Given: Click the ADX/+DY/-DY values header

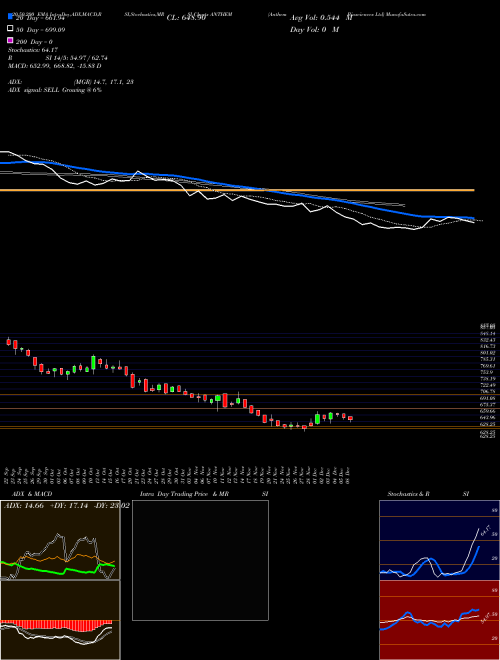Looking at the screenshot, I should 66,506.
